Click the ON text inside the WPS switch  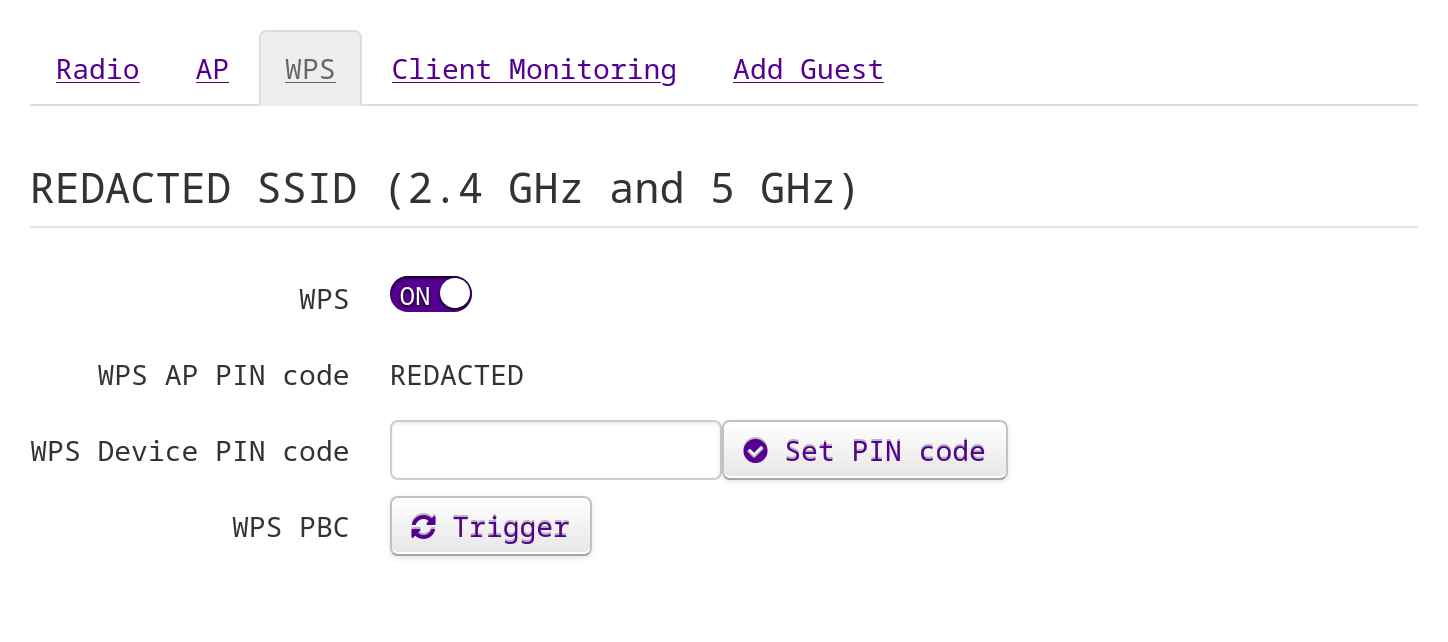[414, 296]
